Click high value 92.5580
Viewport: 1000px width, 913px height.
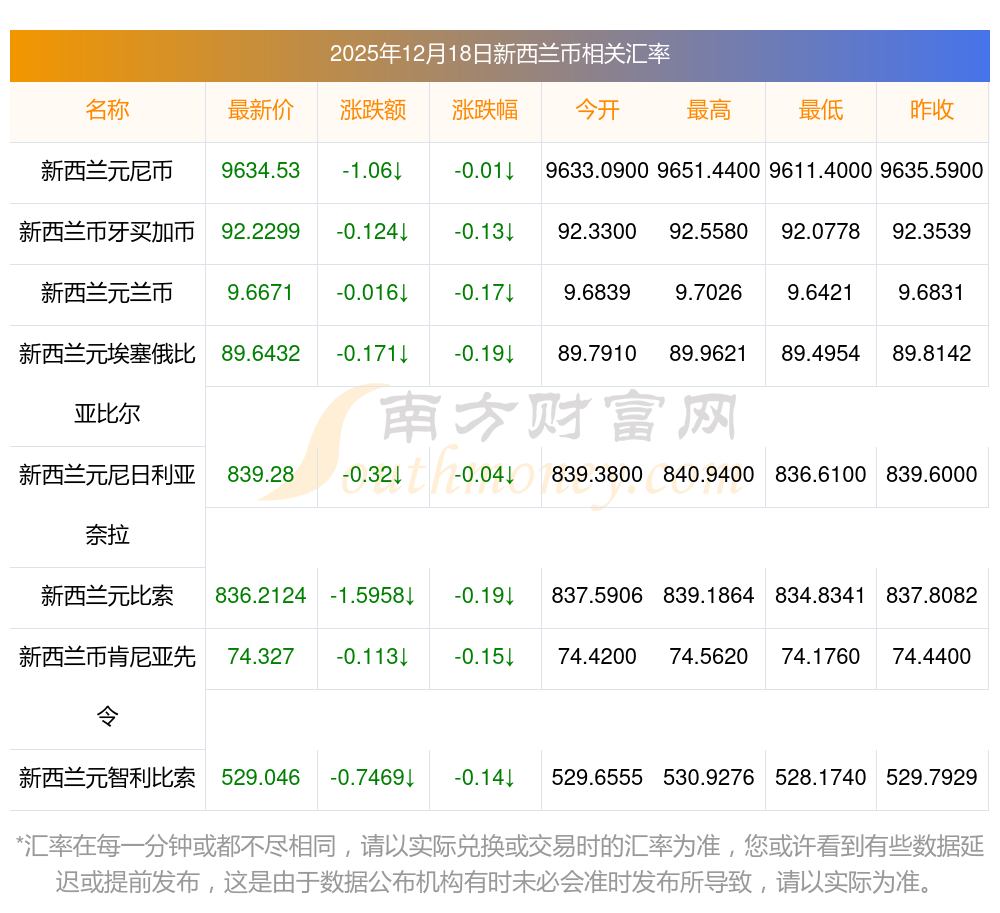coord(709,231)
